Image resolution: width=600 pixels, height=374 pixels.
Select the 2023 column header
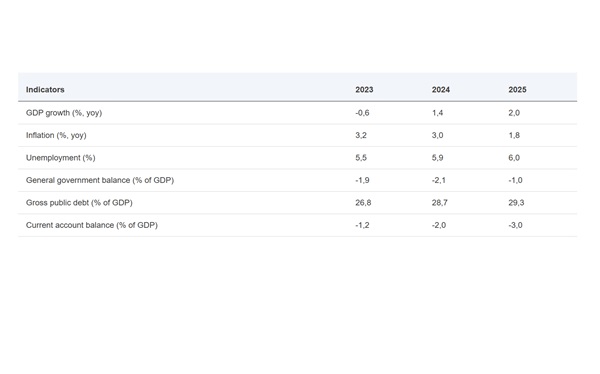click(x=364, y=90)
